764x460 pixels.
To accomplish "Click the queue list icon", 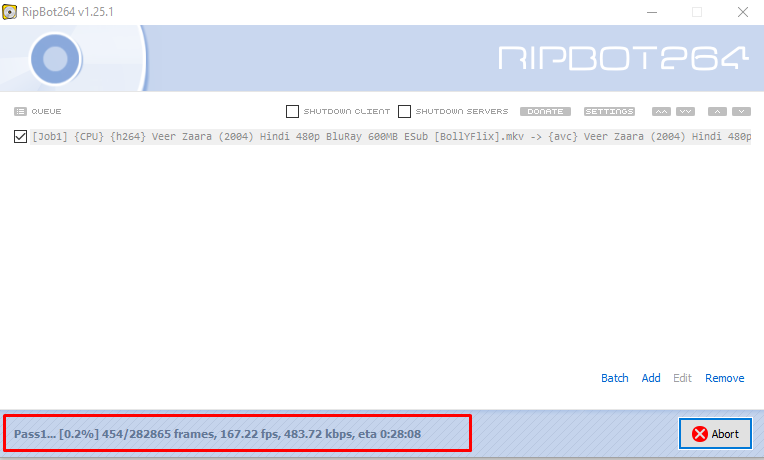I will click(x=20, y=112).
